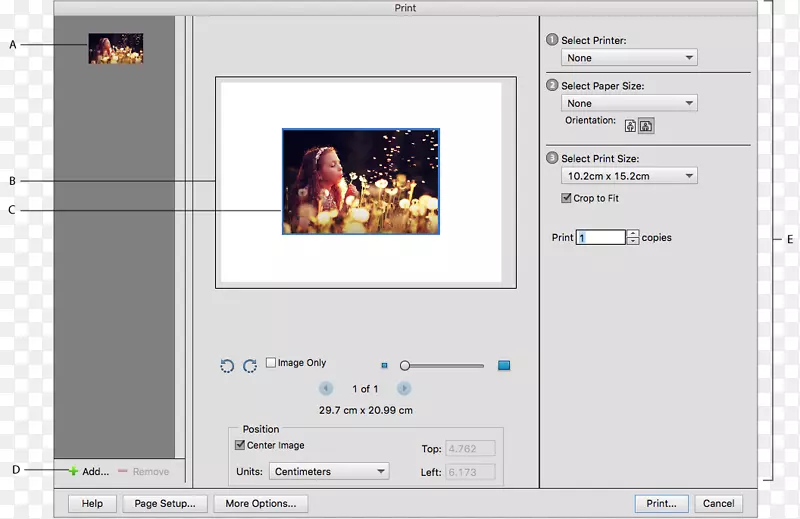The image size is (800, 519).
Task: Click the "29.7 cm x 20.99 cm" size text
Action: click(x=366, y=410)
